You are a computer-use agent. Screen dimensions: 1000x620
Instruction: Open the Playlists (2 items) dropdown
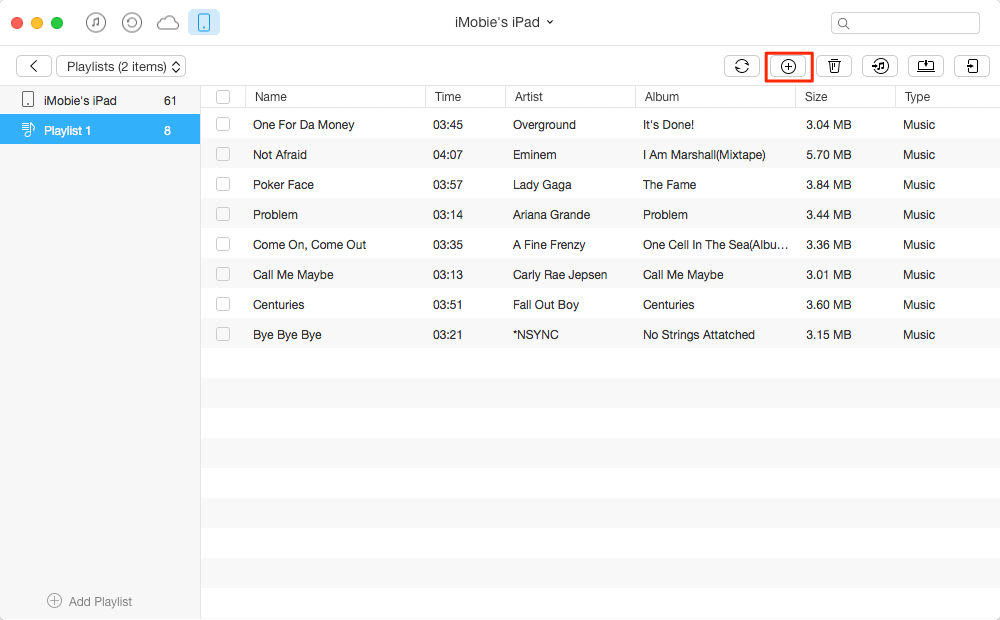tap(121, 67)
